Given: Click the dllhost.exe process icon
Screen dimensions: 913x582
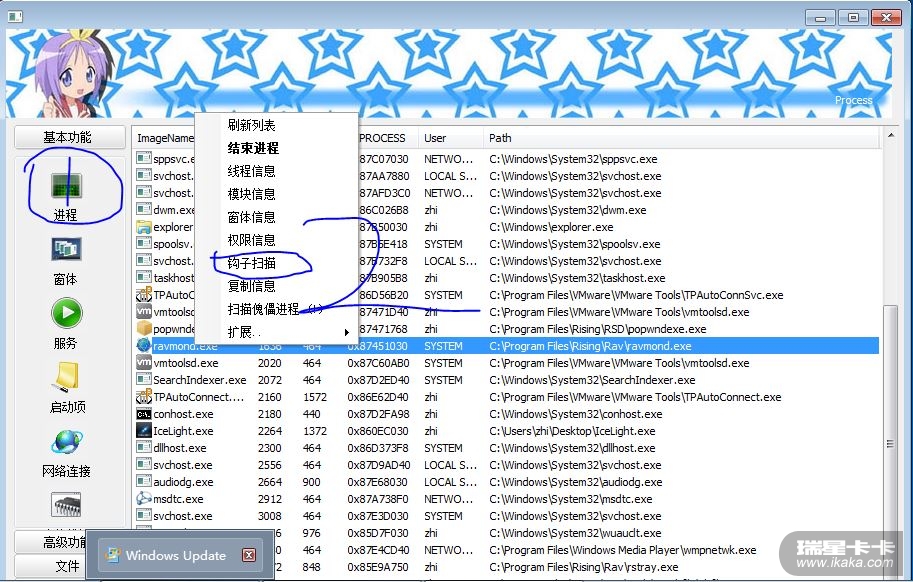Looking at the screenshot, I should click(143, 448).
